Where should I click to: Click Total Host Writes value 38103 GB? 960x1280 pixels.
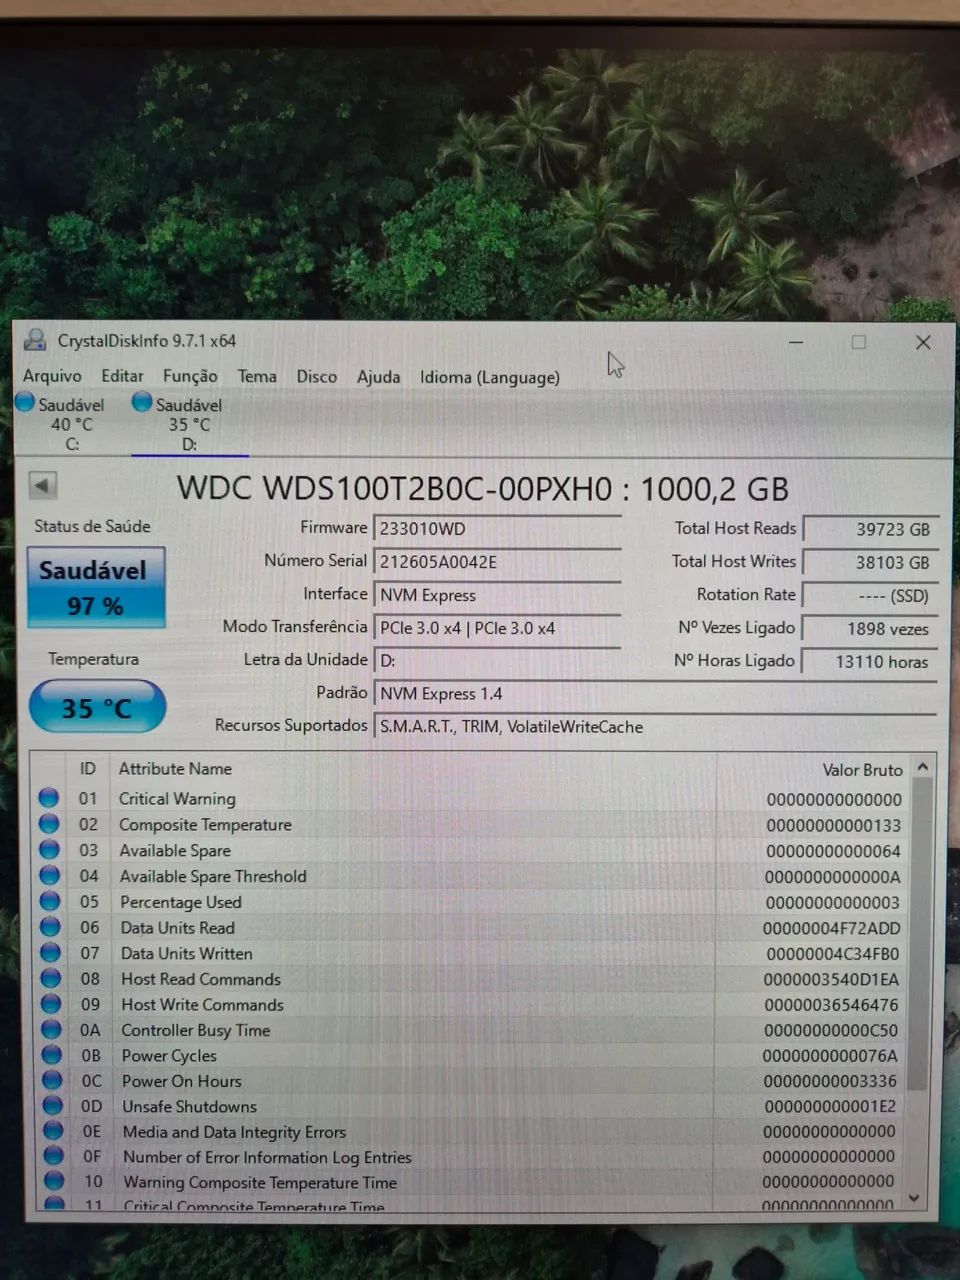click(x=870, y=562)
